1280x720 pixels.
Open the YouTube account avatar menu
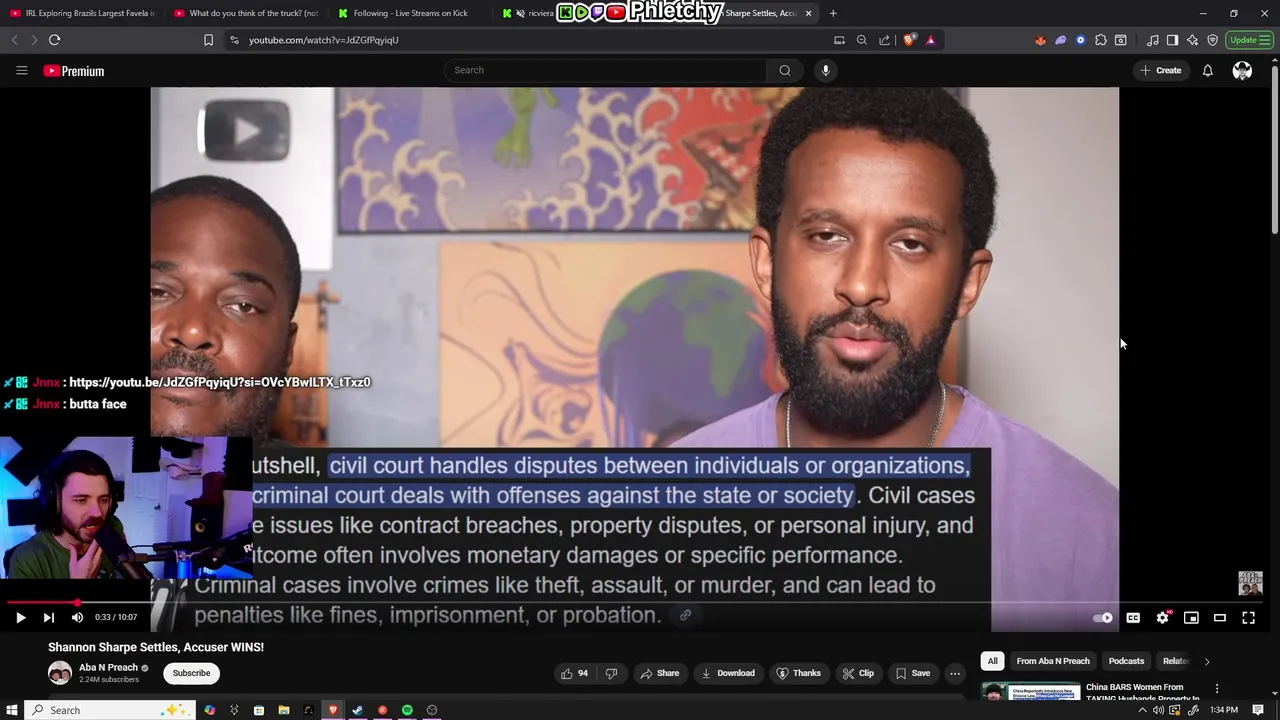[1242, 70]
